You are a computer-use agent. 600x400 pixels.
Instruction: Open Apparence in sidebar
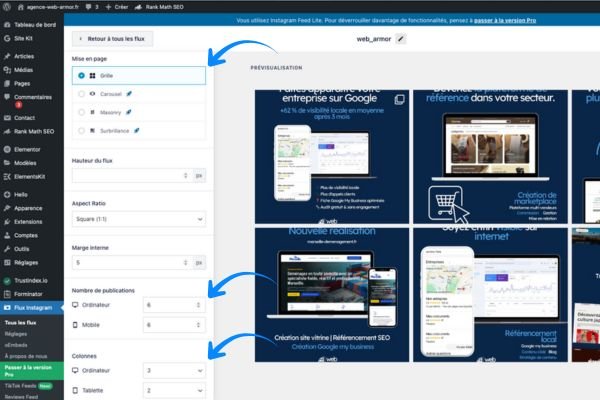[31, 208]
